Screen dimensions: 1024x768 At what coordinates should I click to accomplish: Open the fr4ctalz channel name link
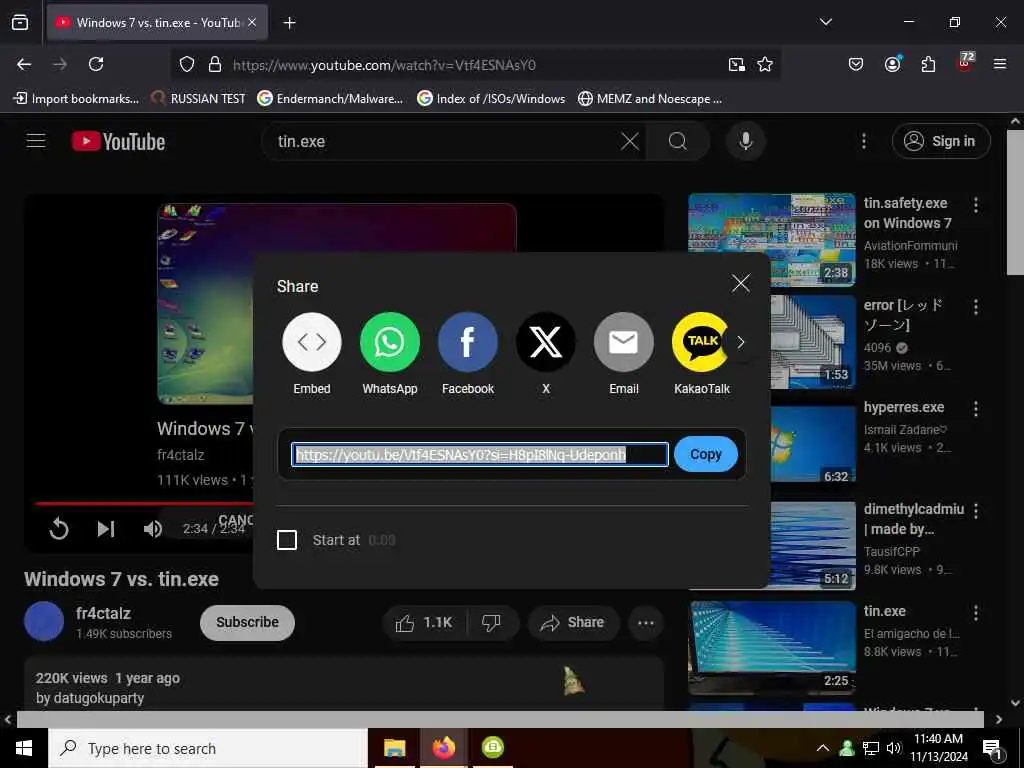point(103,613)
